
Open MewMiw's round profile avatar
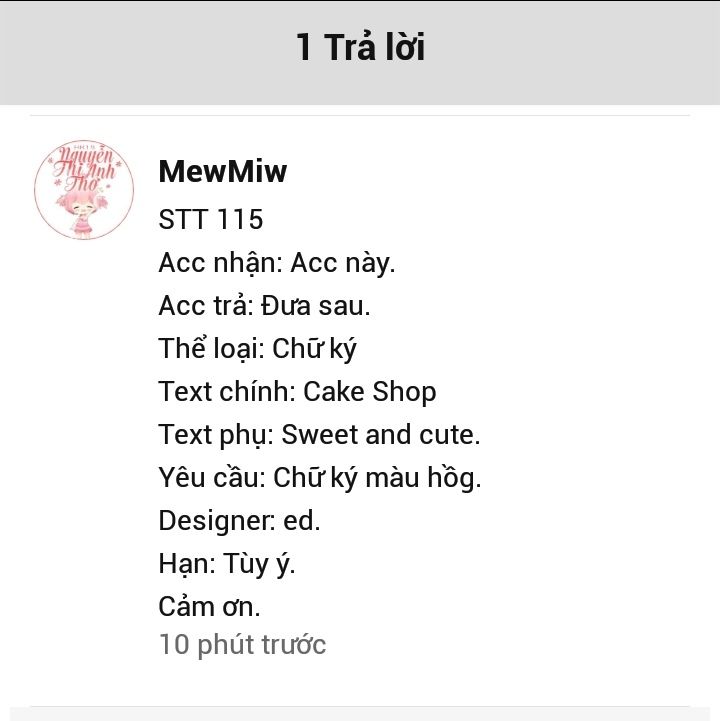pos(84,189)
